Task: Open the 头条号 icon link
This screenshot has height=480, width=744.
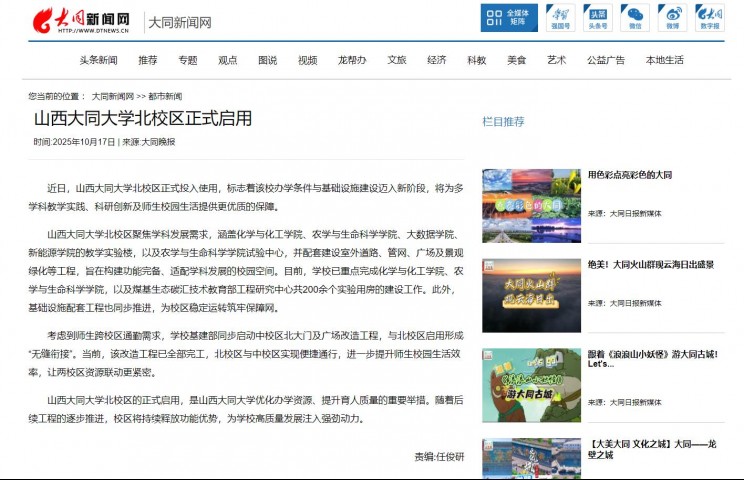Action: point(597,17)
